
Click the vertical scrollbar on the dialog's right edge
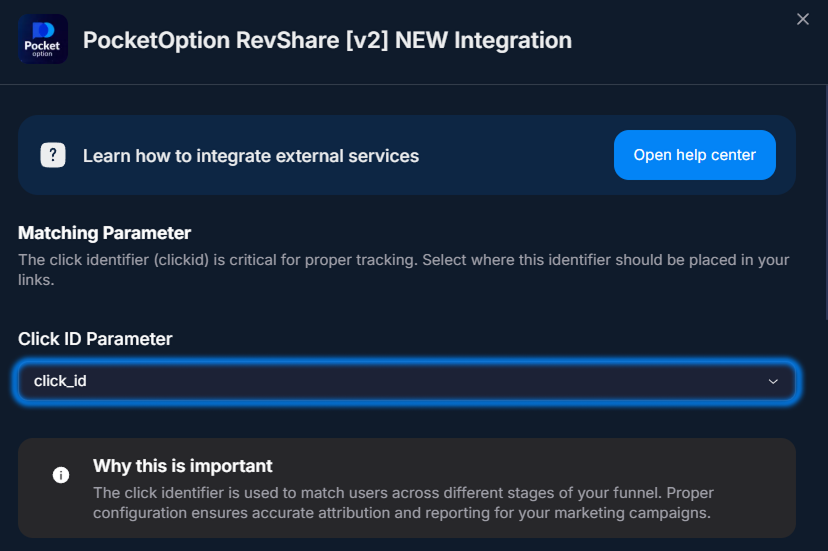pyautogui.click(x=825, y=202)
